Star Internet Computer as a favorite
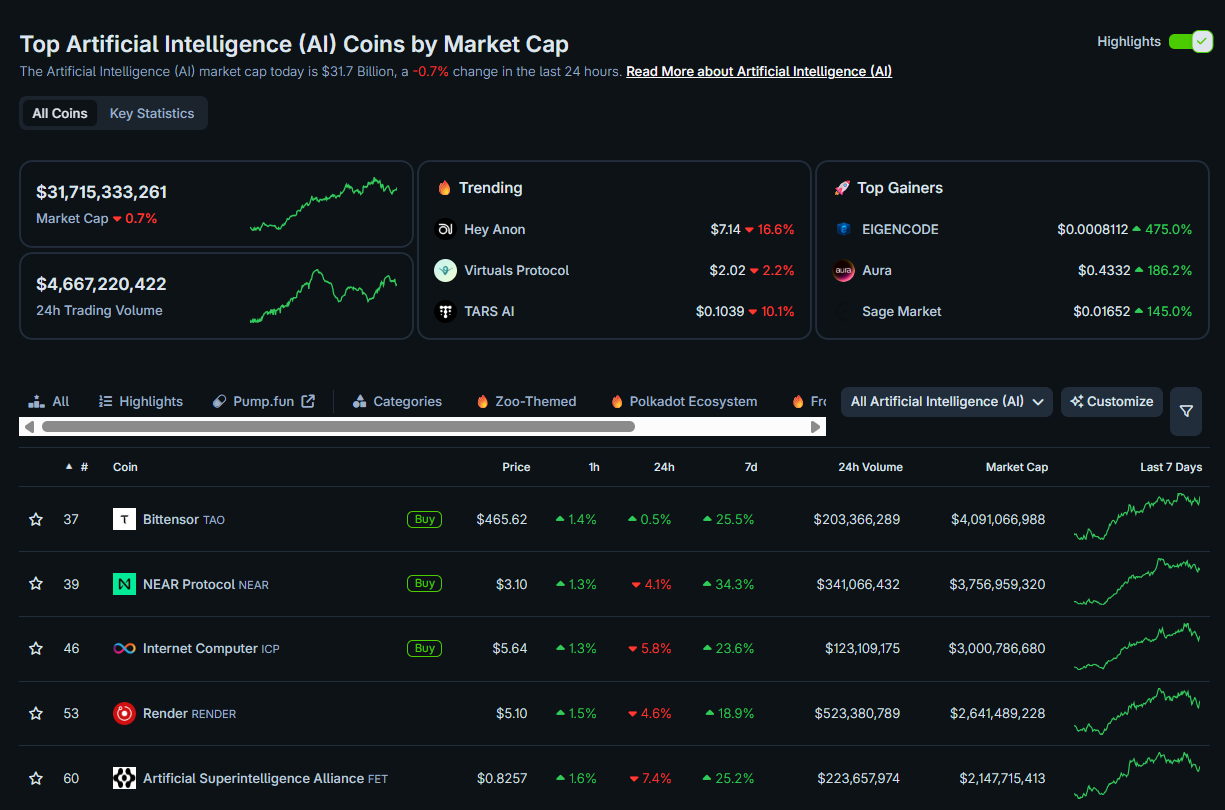Image resolution: width=1225 pixels, height=810 pixels. 36,649
